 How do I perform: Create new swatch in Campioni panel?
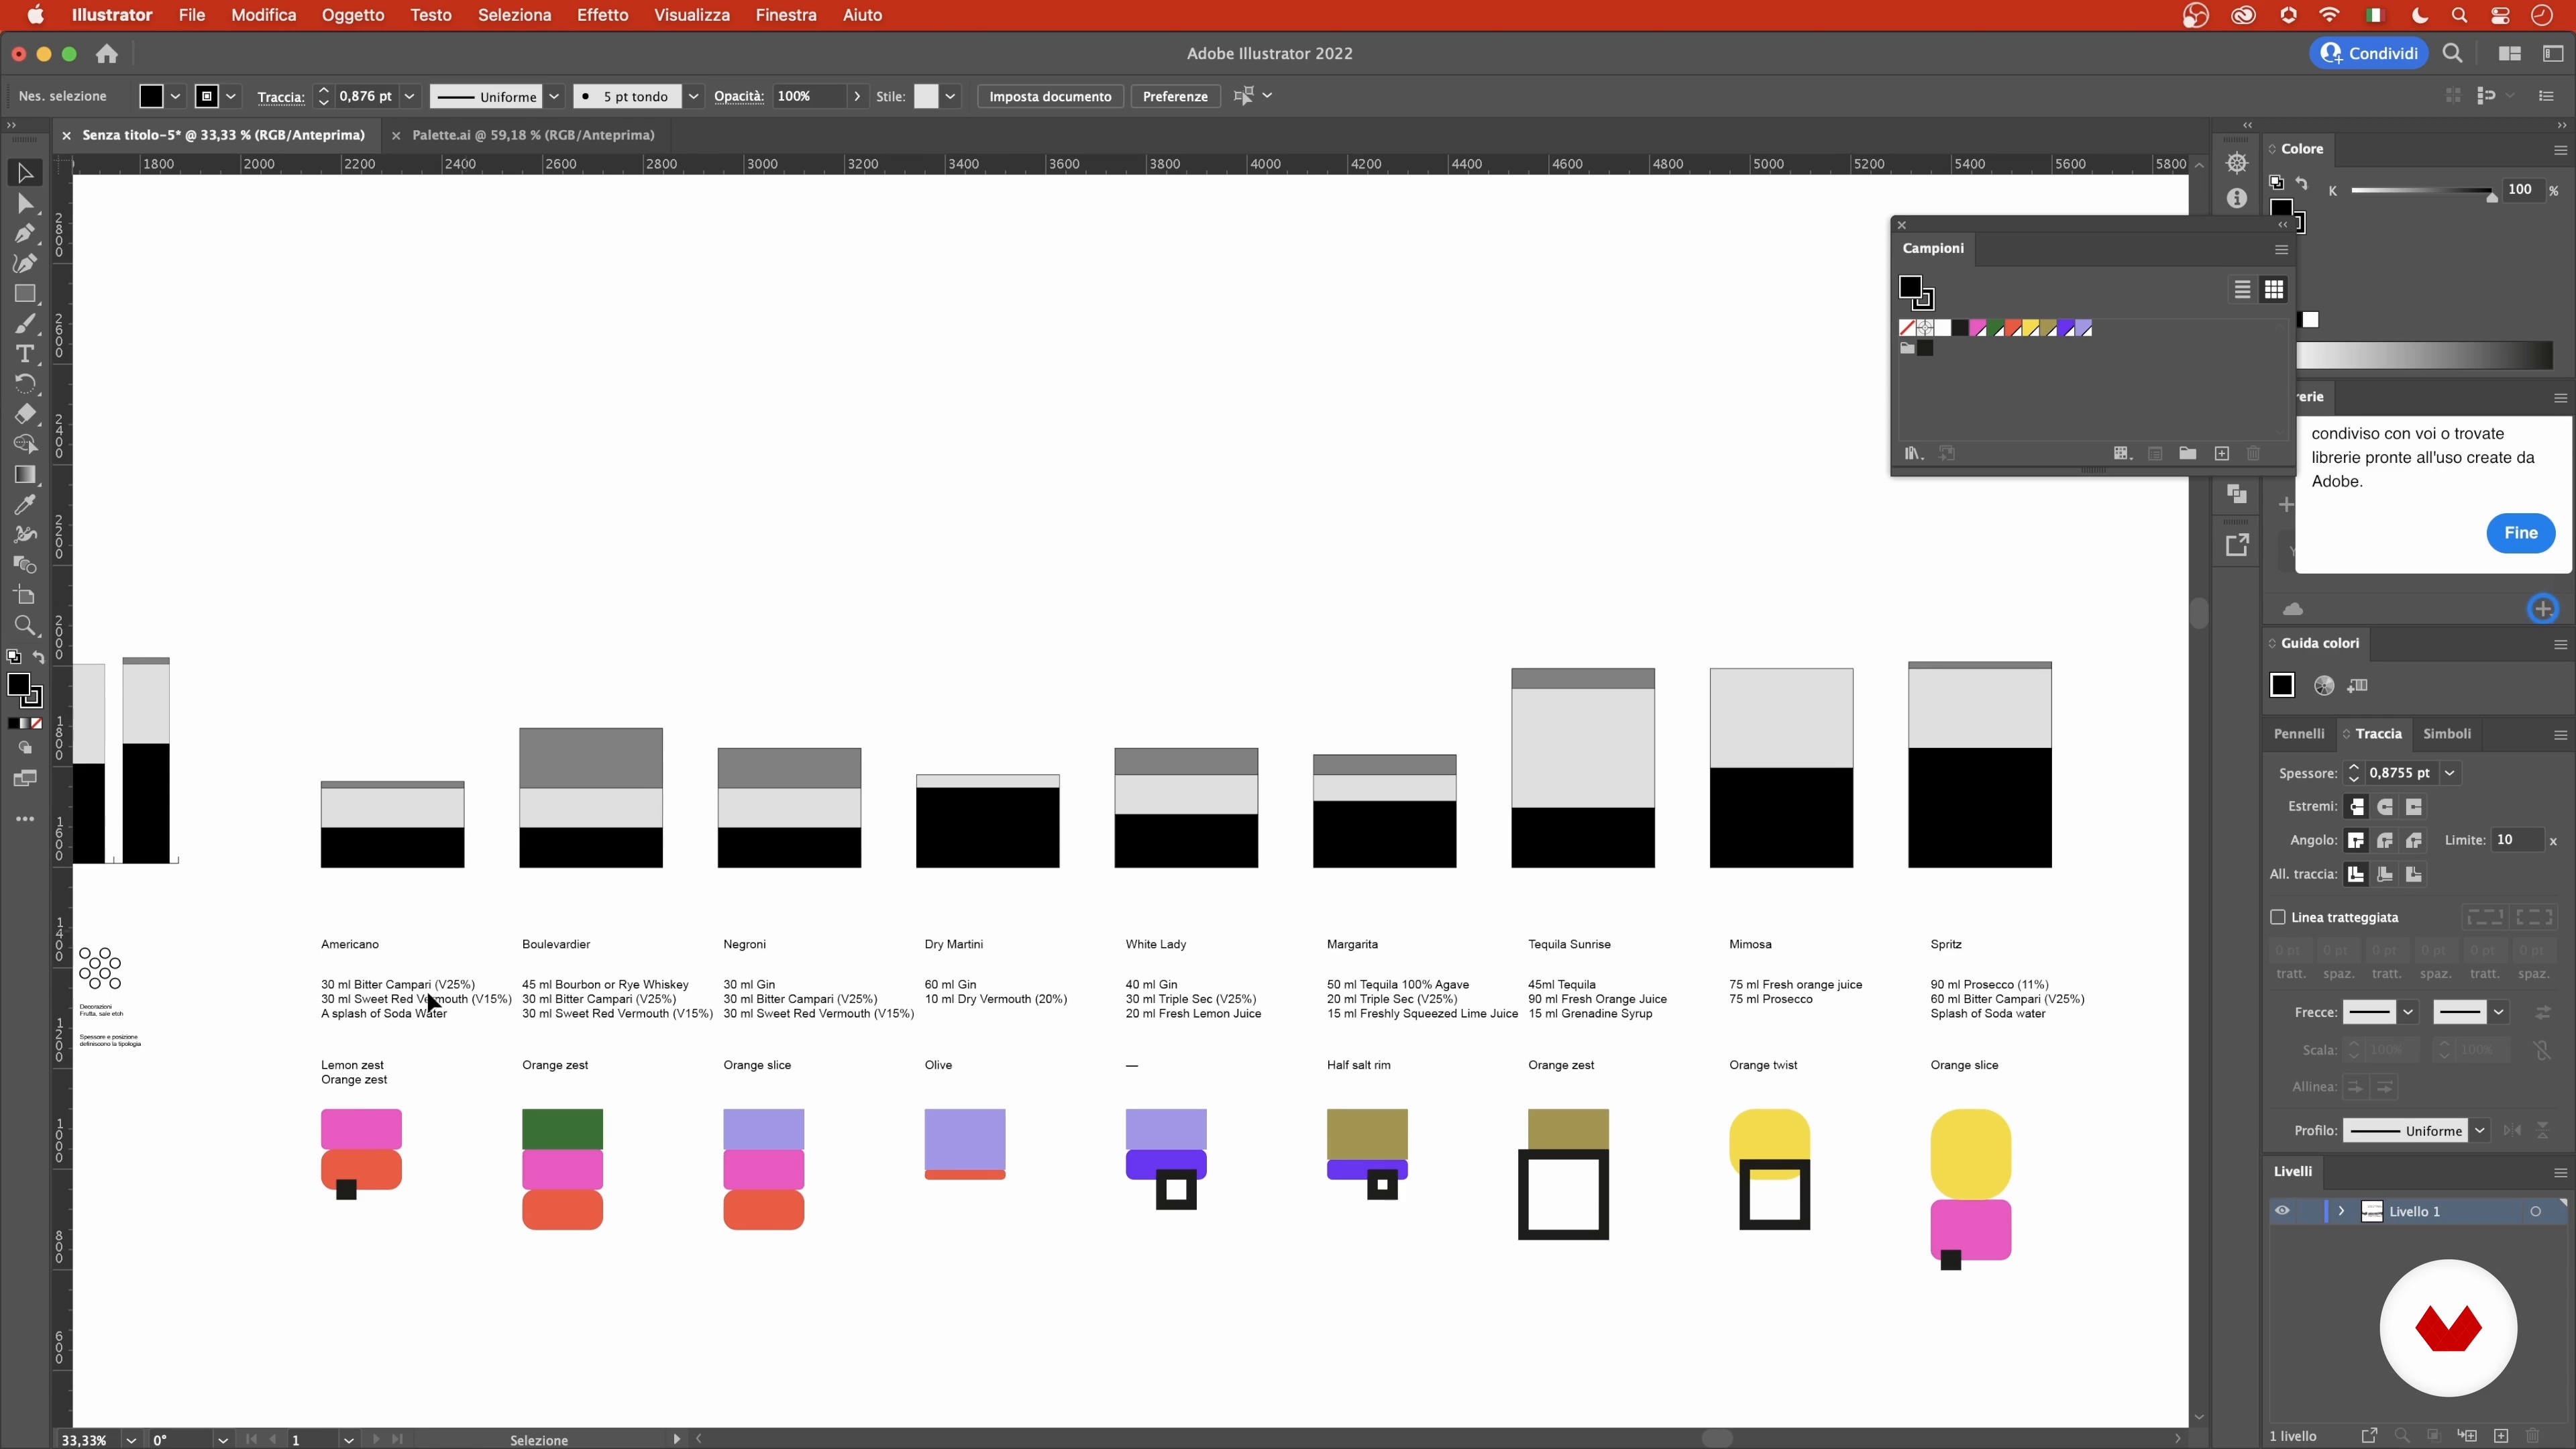point(2221,454)
